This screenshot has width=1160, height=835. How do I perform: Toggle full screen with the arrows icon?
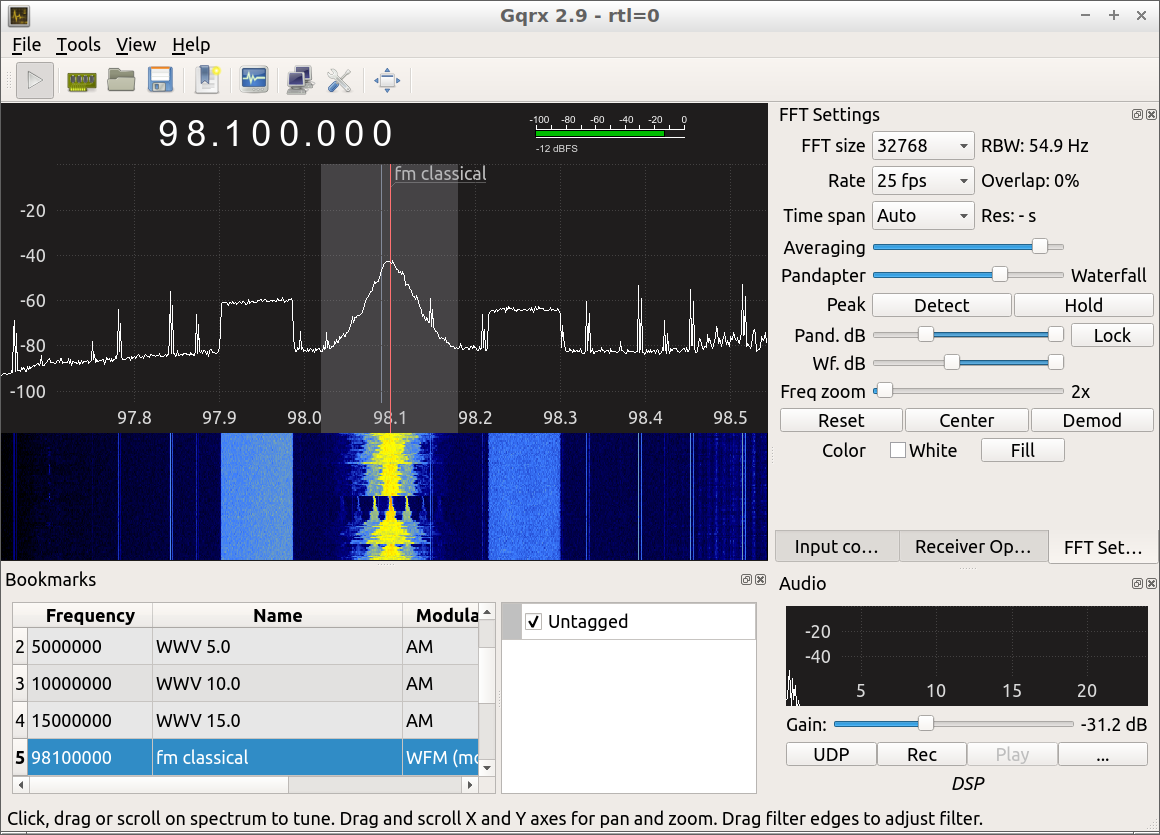pos(387,80)
